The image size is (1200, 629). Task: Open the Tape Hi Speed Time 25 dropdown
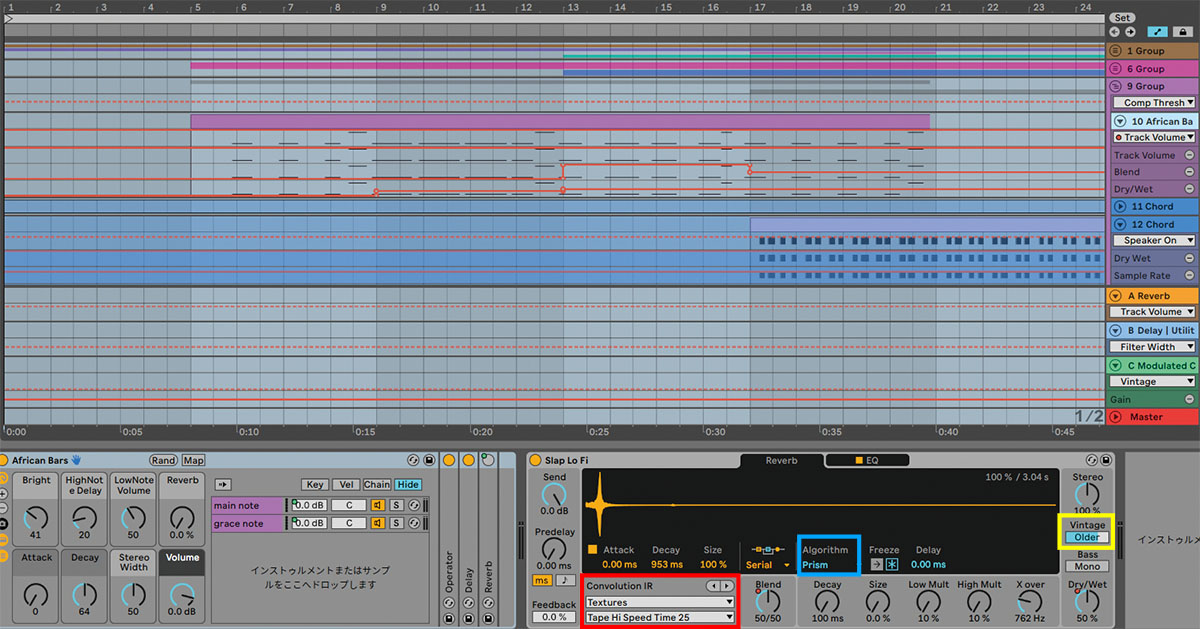659,618
